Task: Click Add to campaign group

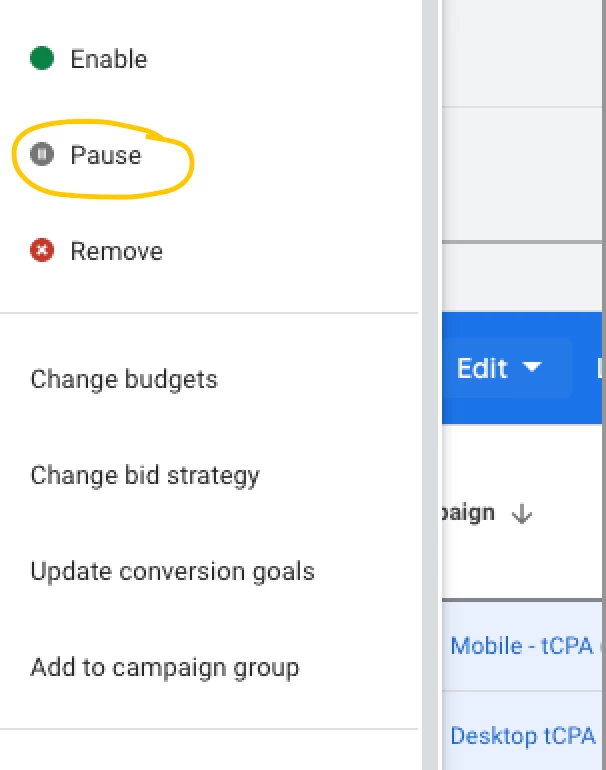Action: click(x=165, y=667)
